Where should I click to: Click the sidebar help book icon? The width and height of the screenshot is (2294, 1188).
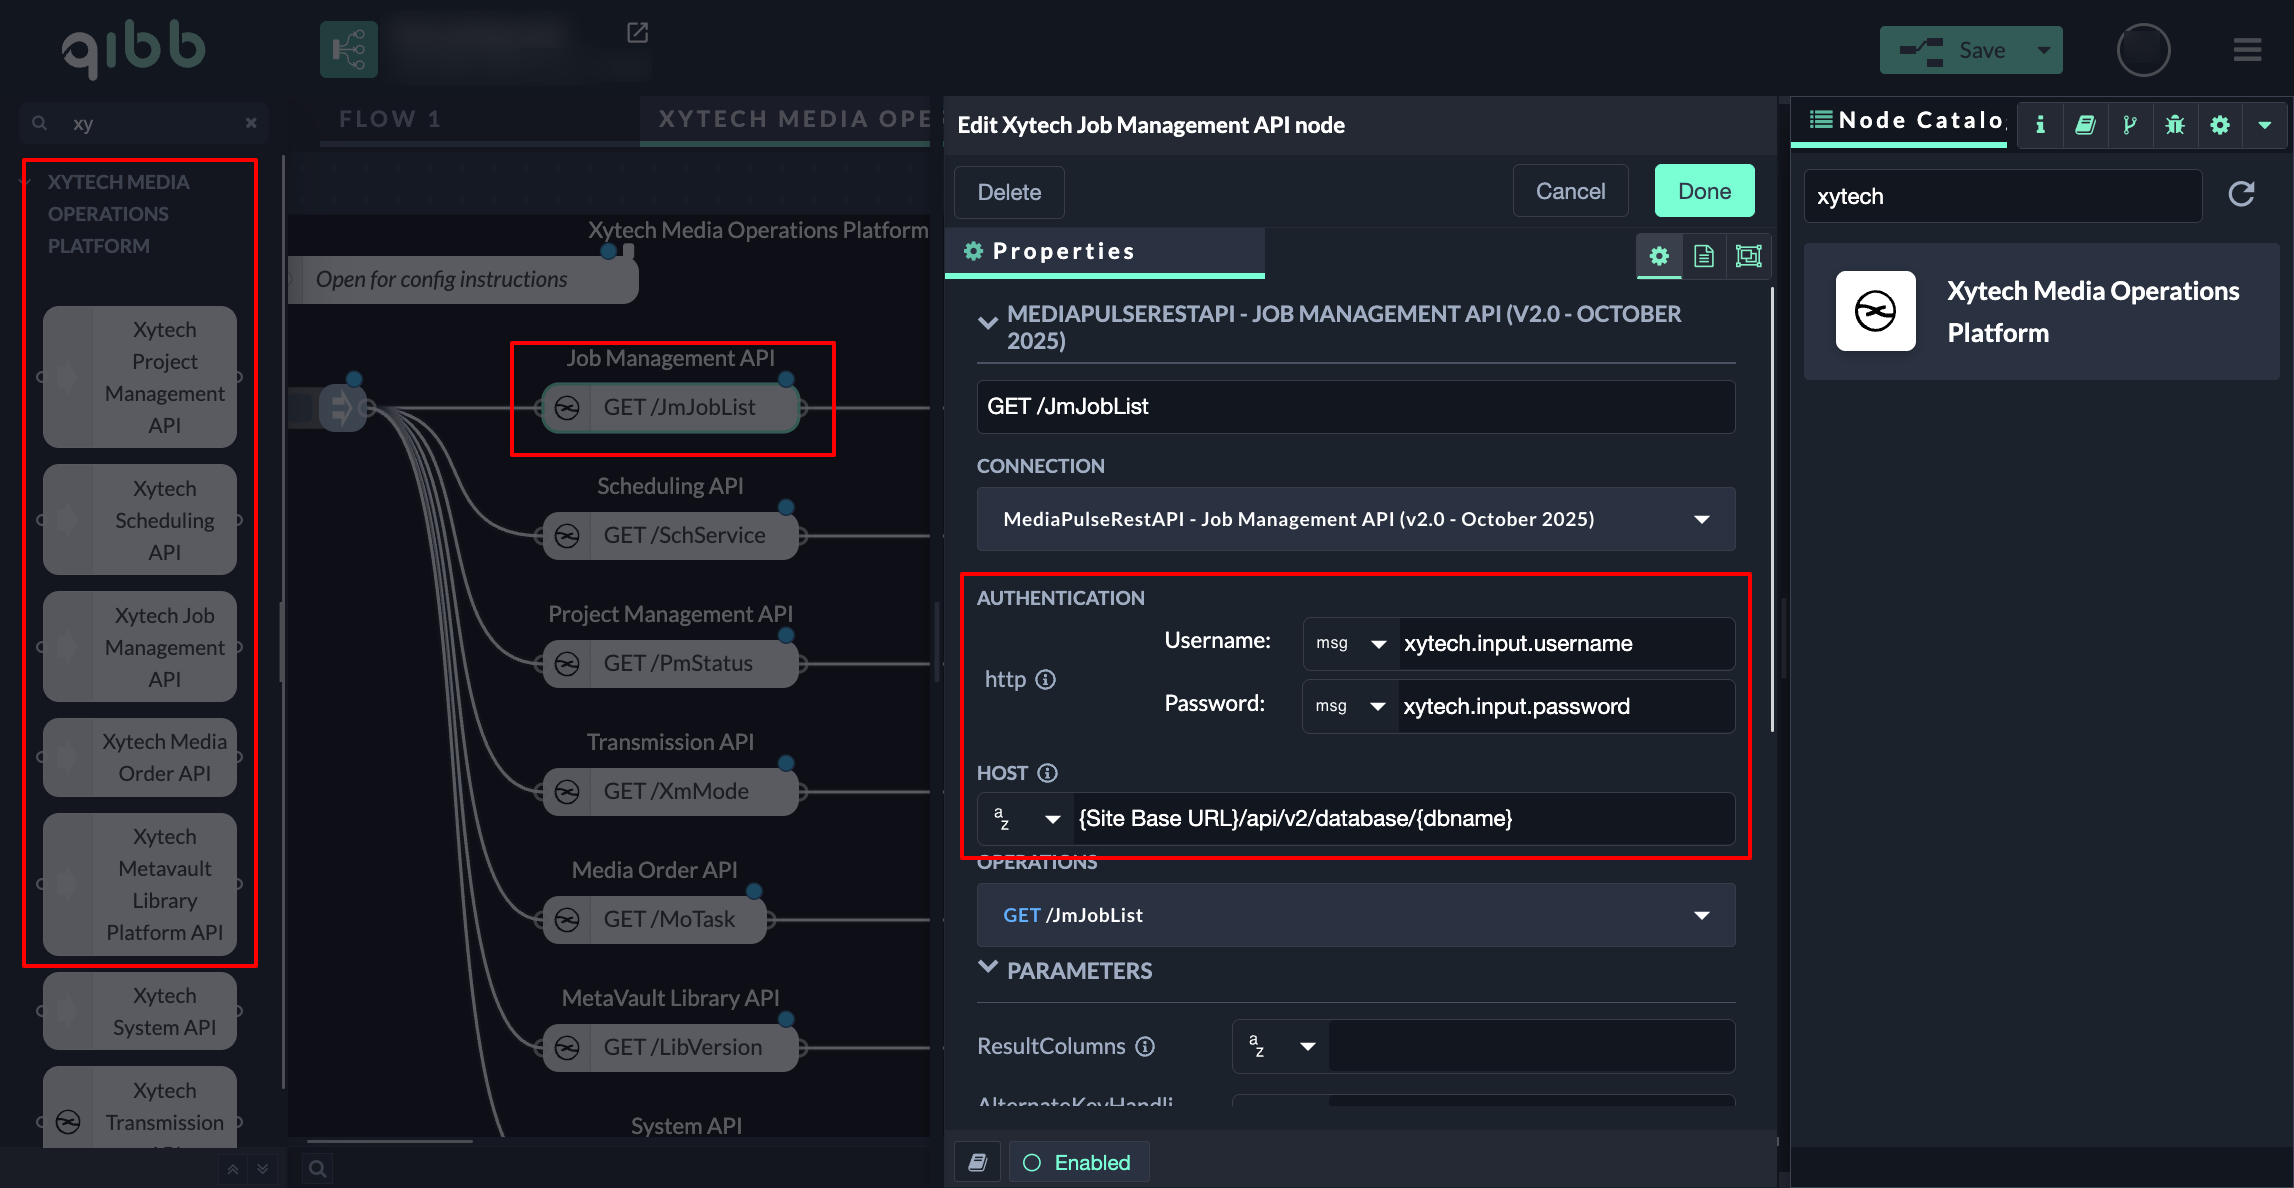[x=2085, y=125]
